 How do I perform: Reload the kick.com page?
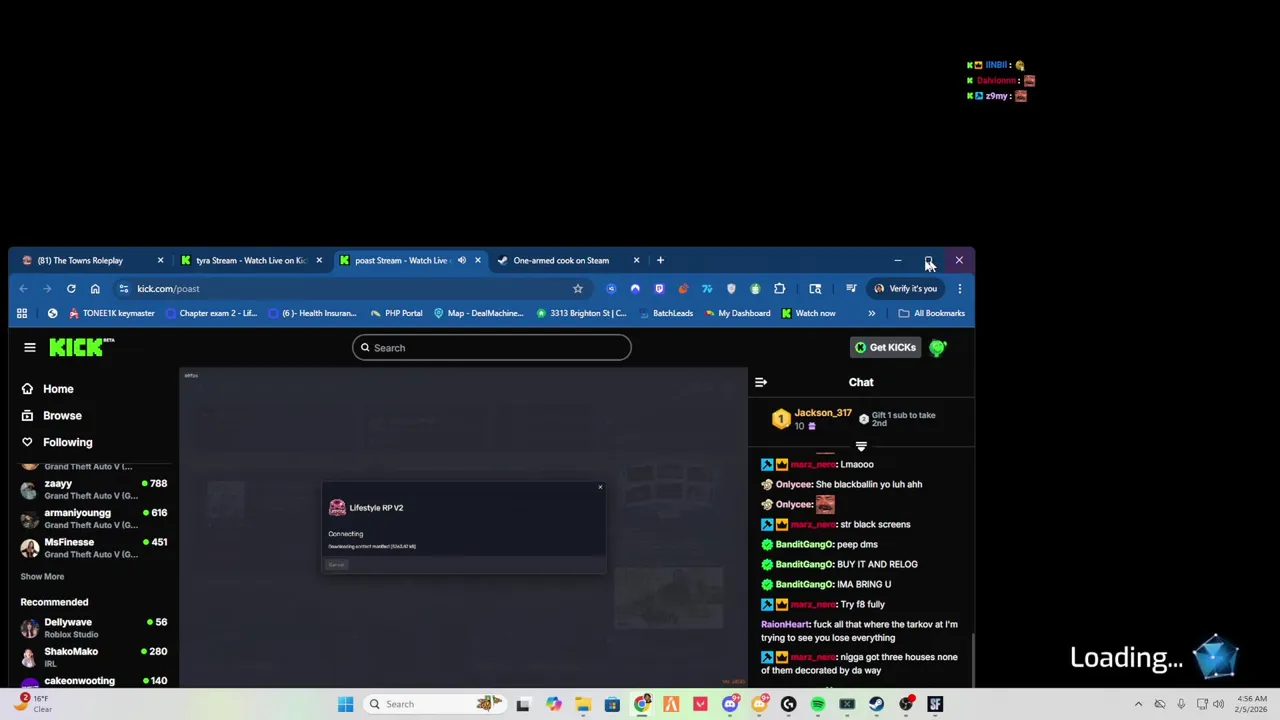click(x=71, y=288)
